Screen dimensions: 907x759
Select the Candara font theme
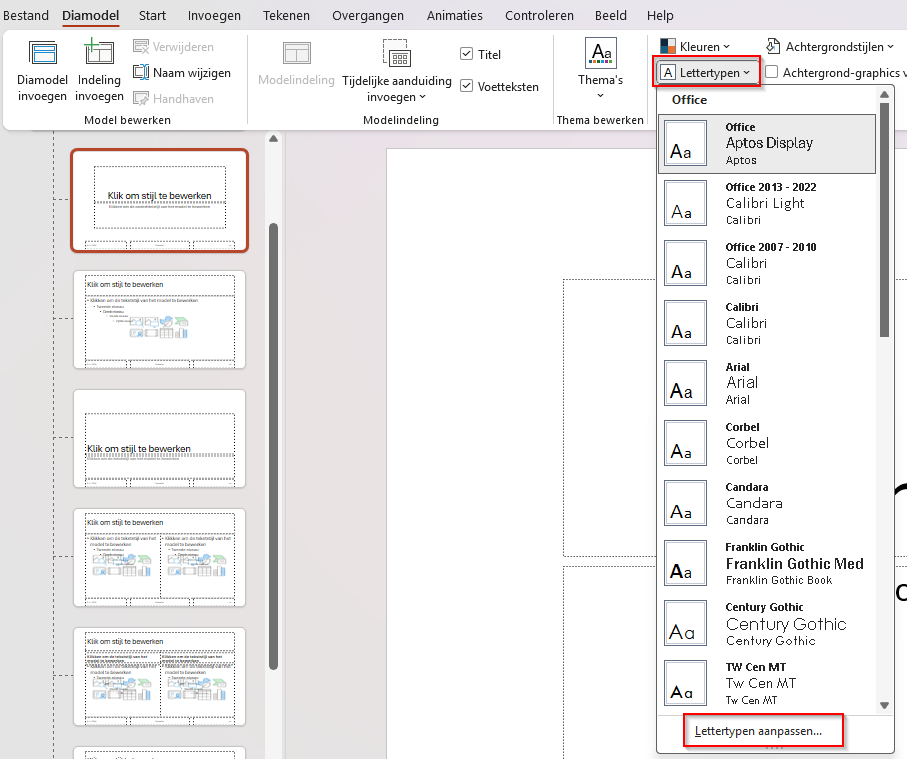point(767,503)
